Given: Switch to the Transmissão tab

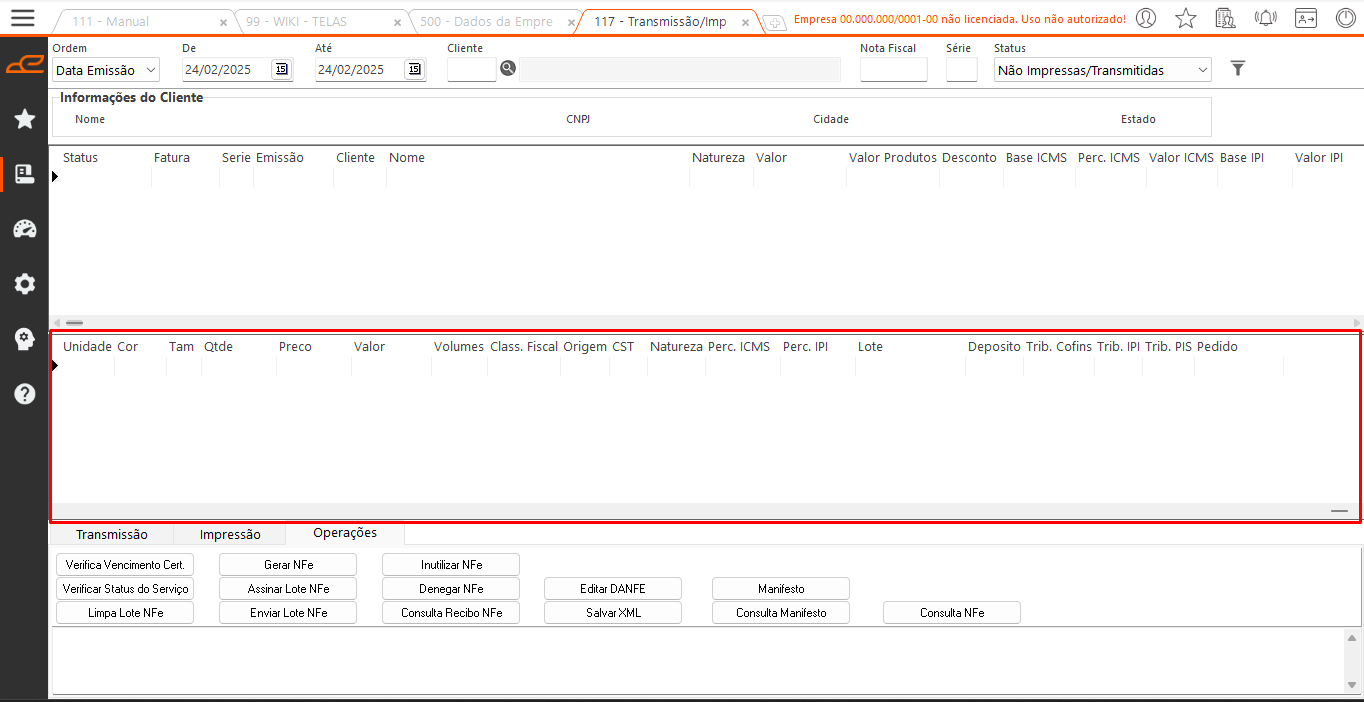Looking at the screenshot, I should pyautogui.click(x=111, y=535).
